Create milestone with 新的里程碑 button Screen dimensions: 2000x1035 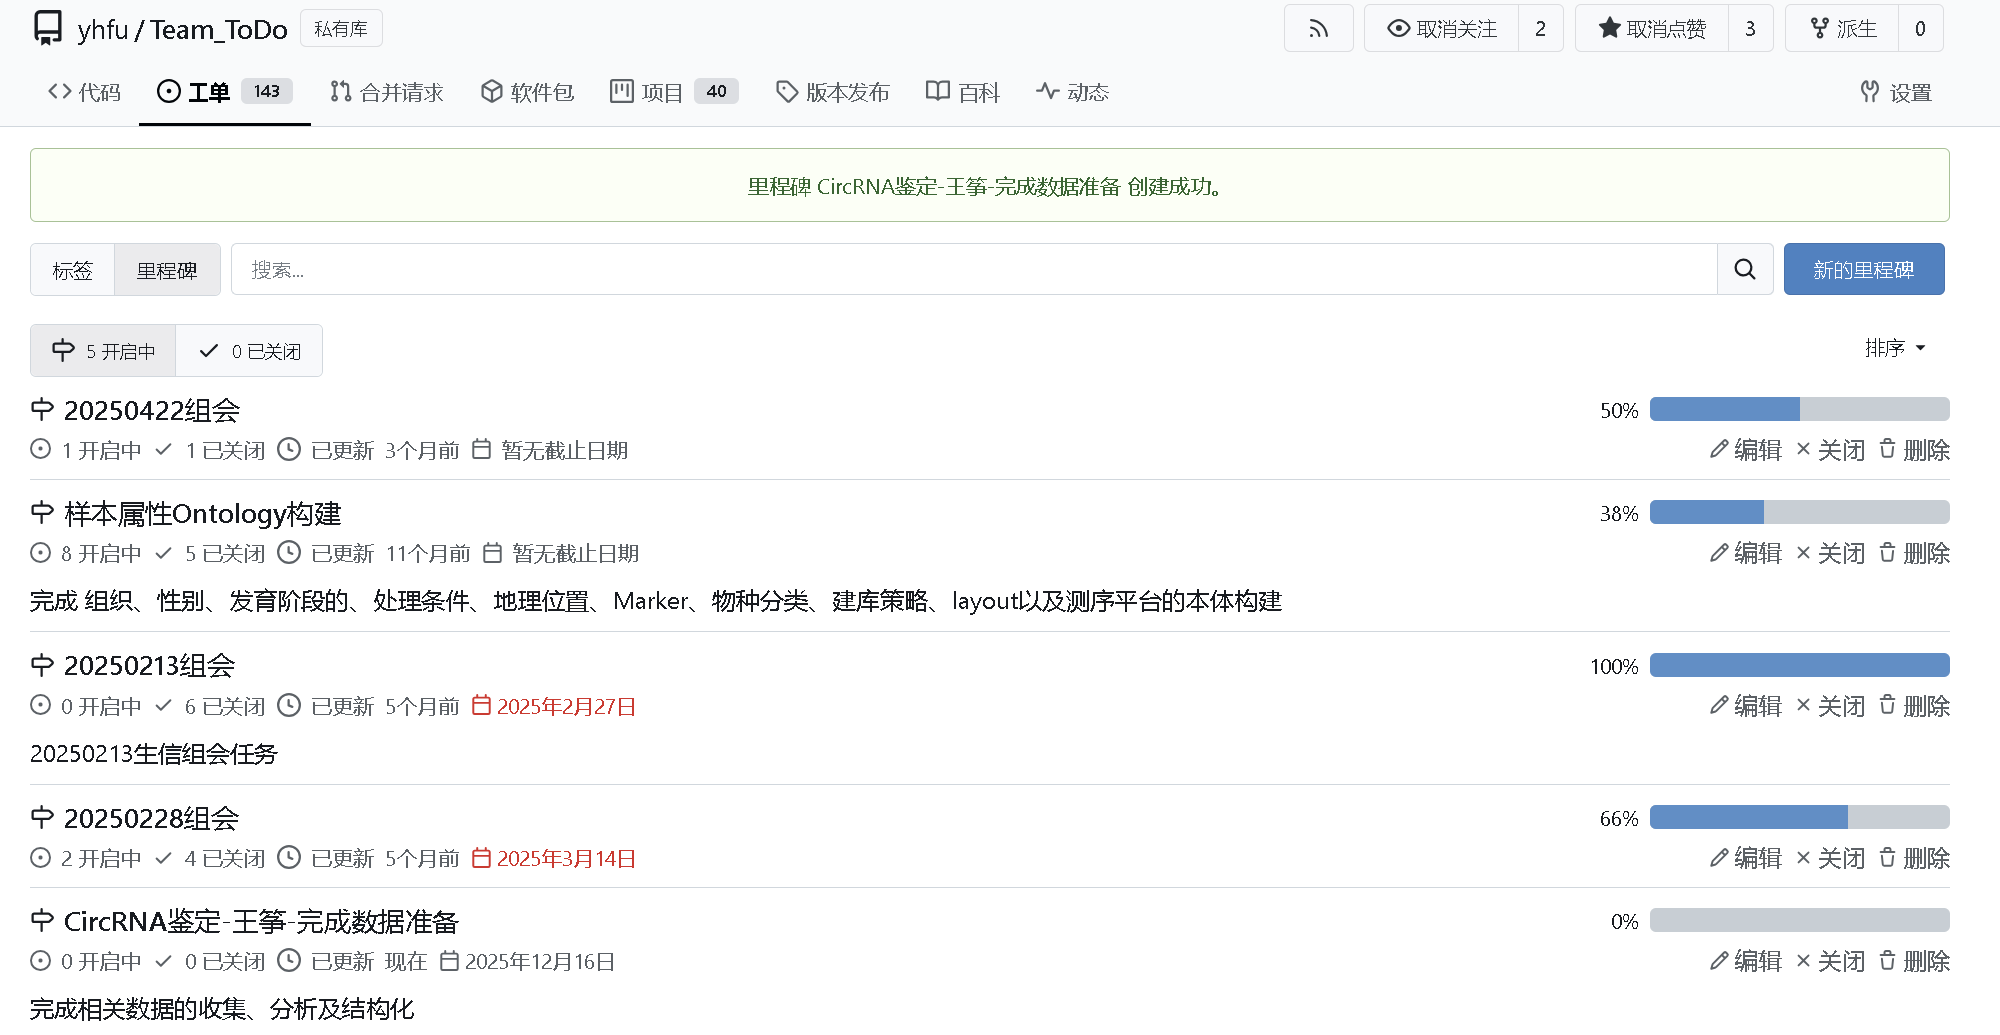click(x=1863, y=269)
